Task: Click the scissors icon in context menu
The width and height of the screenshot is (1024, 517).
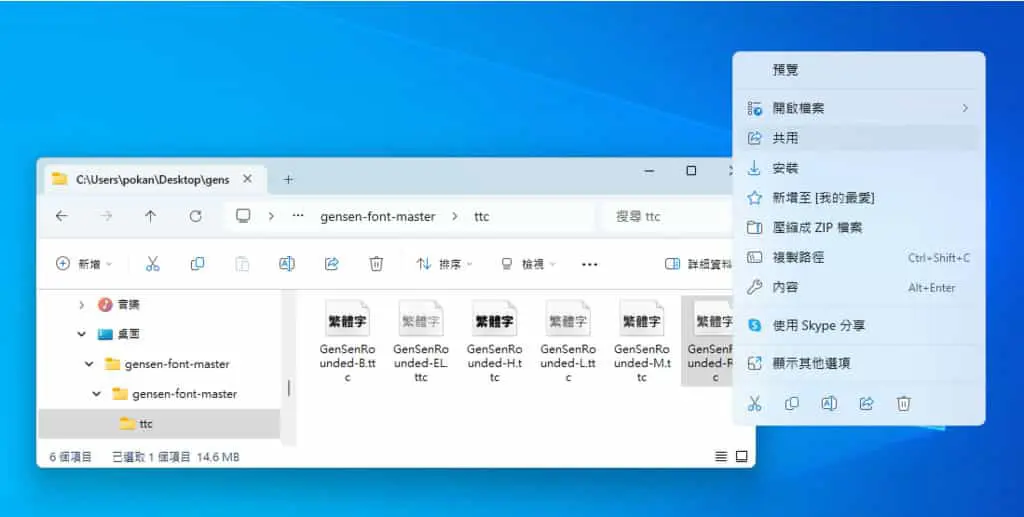Action: (x=755, y=403)
